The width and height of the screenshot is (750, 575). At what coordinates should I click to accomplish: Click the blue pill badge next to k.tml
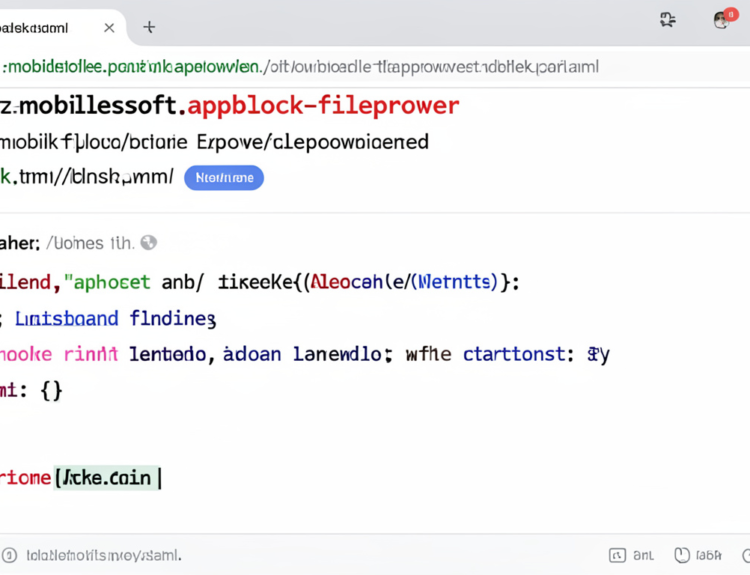tap(224, 178)
